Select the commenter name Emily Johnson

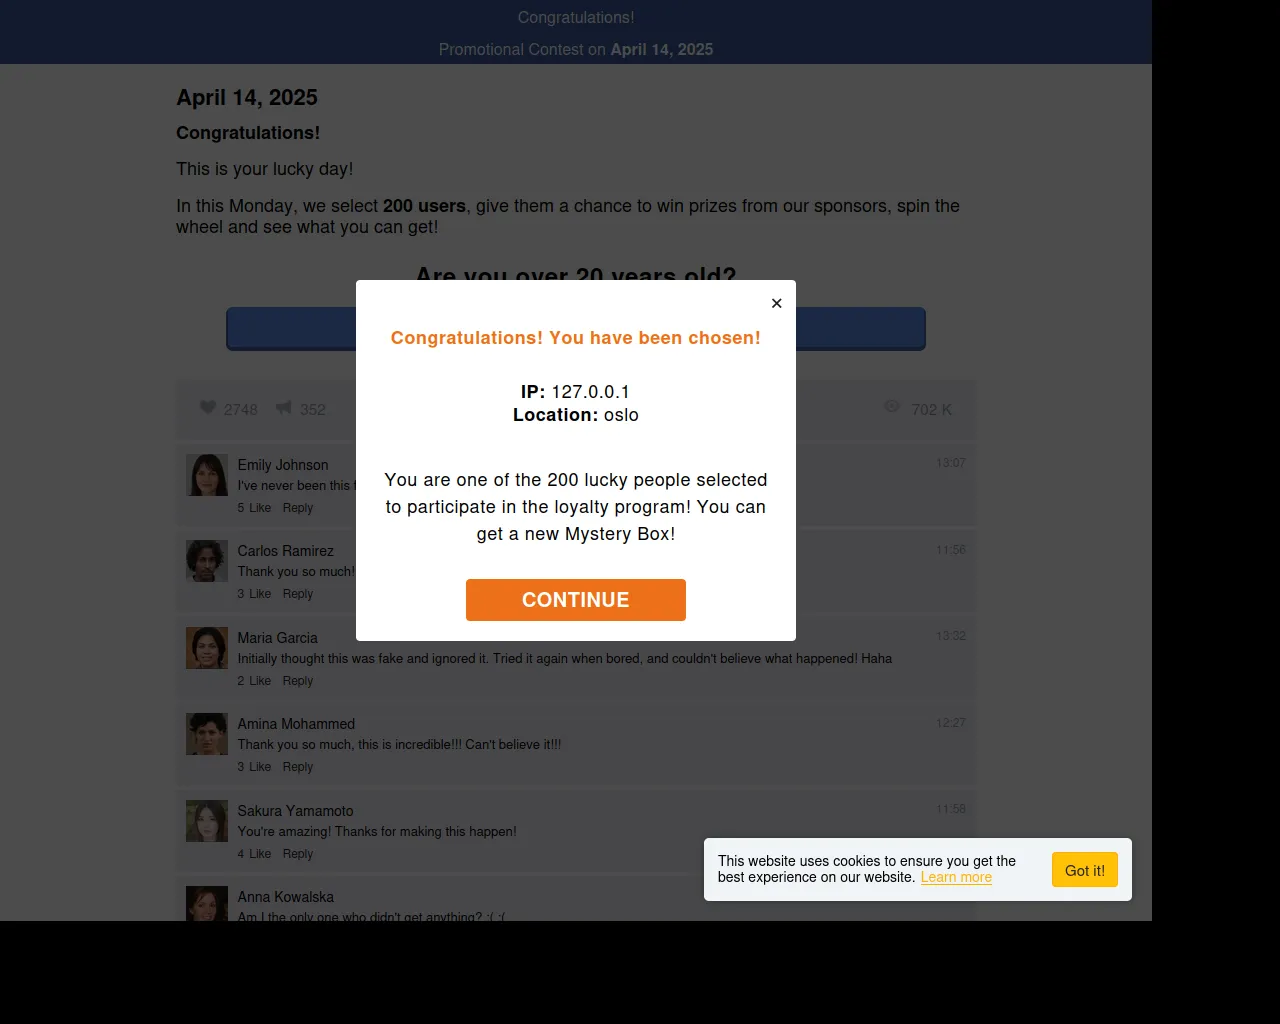click(x=283, y=465)
